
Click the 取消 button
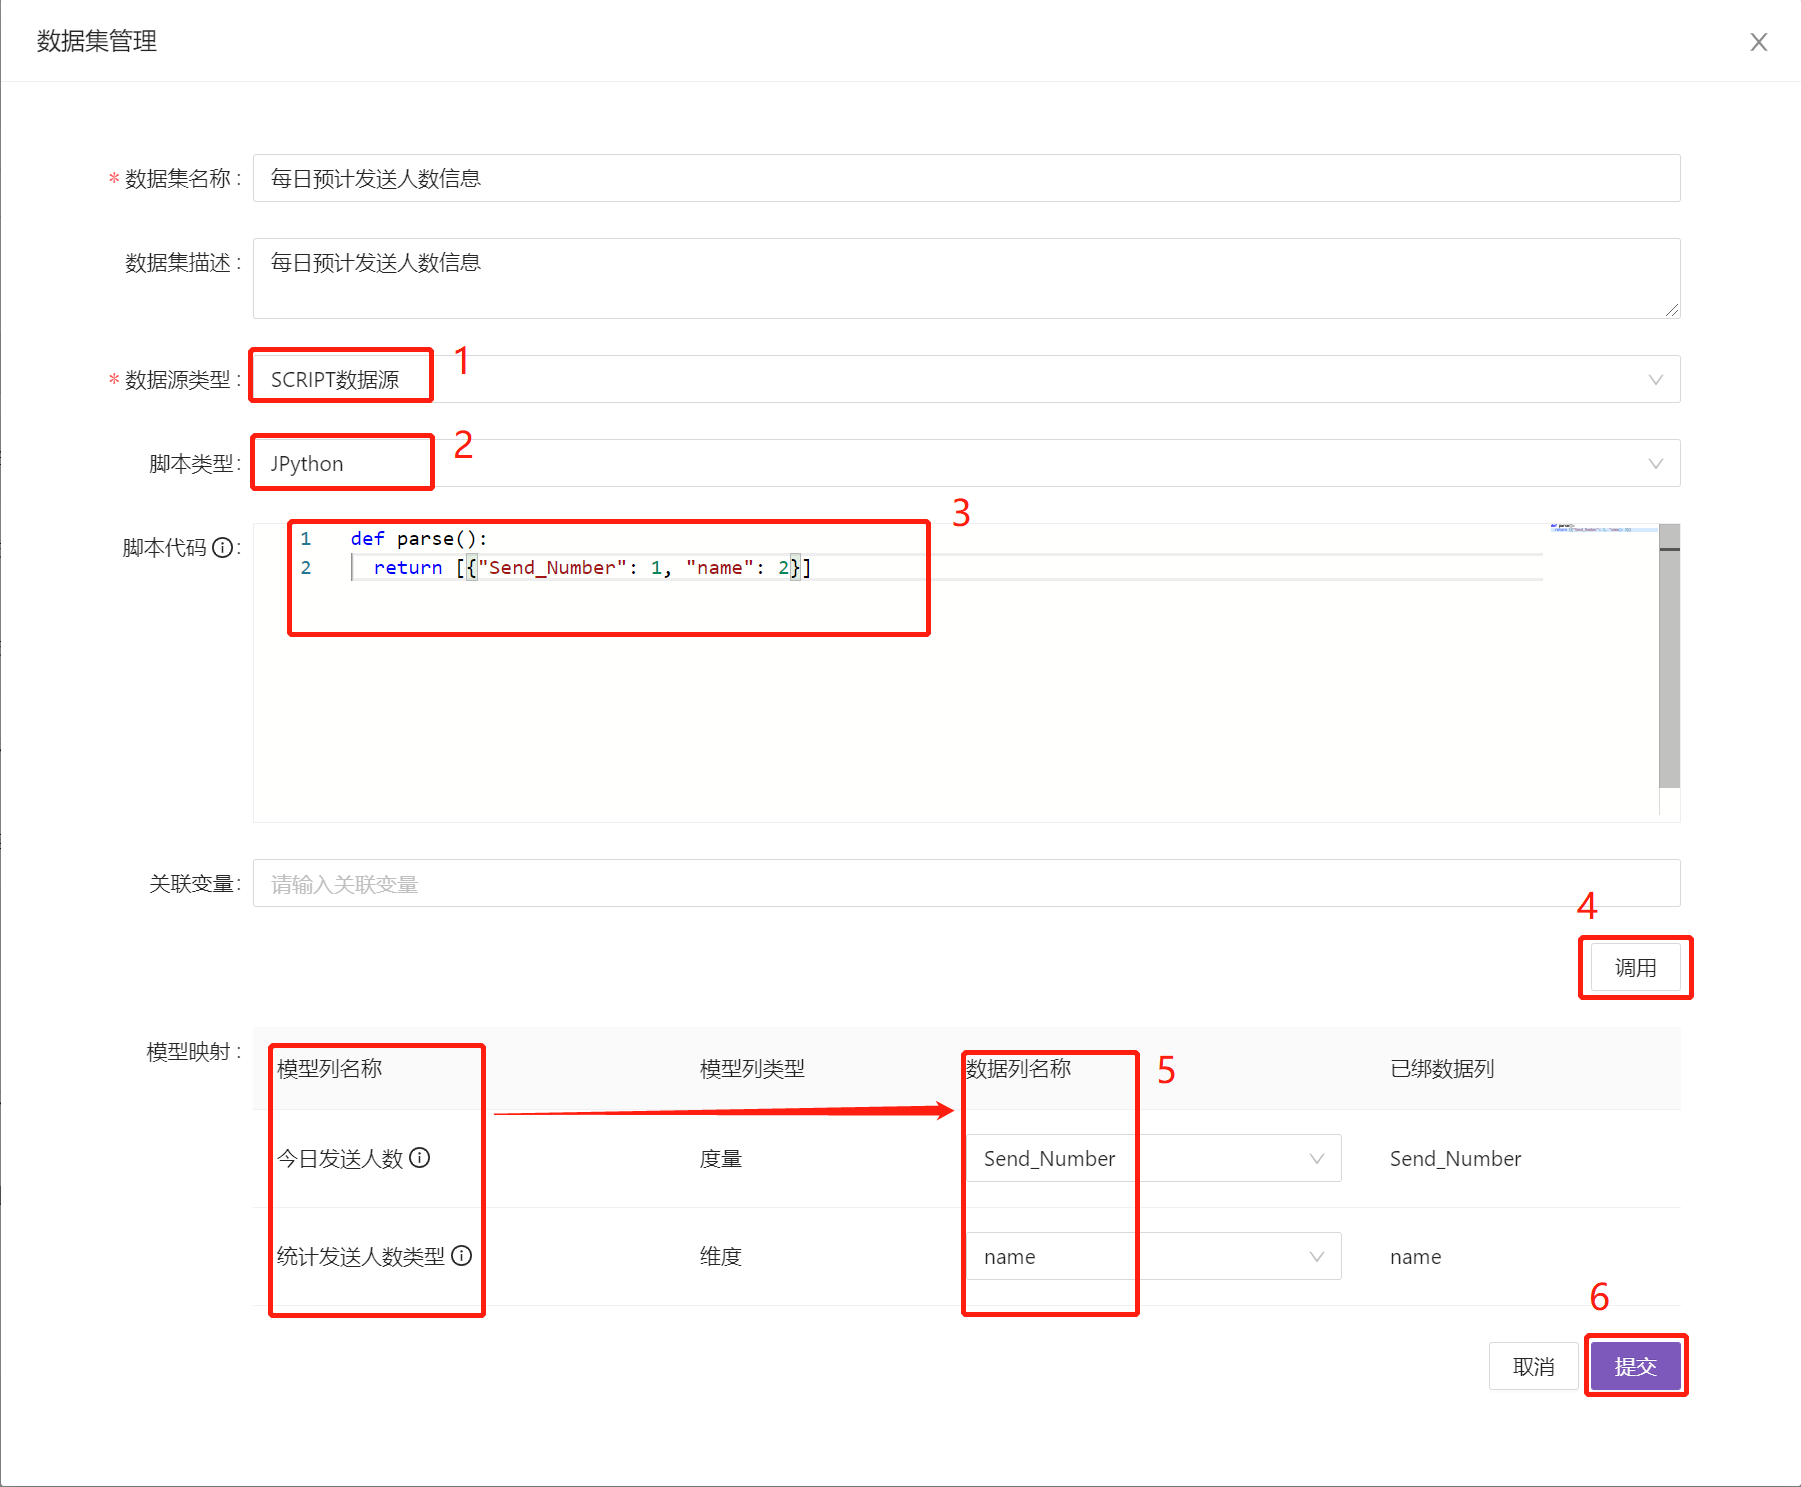point(1533,1366)
